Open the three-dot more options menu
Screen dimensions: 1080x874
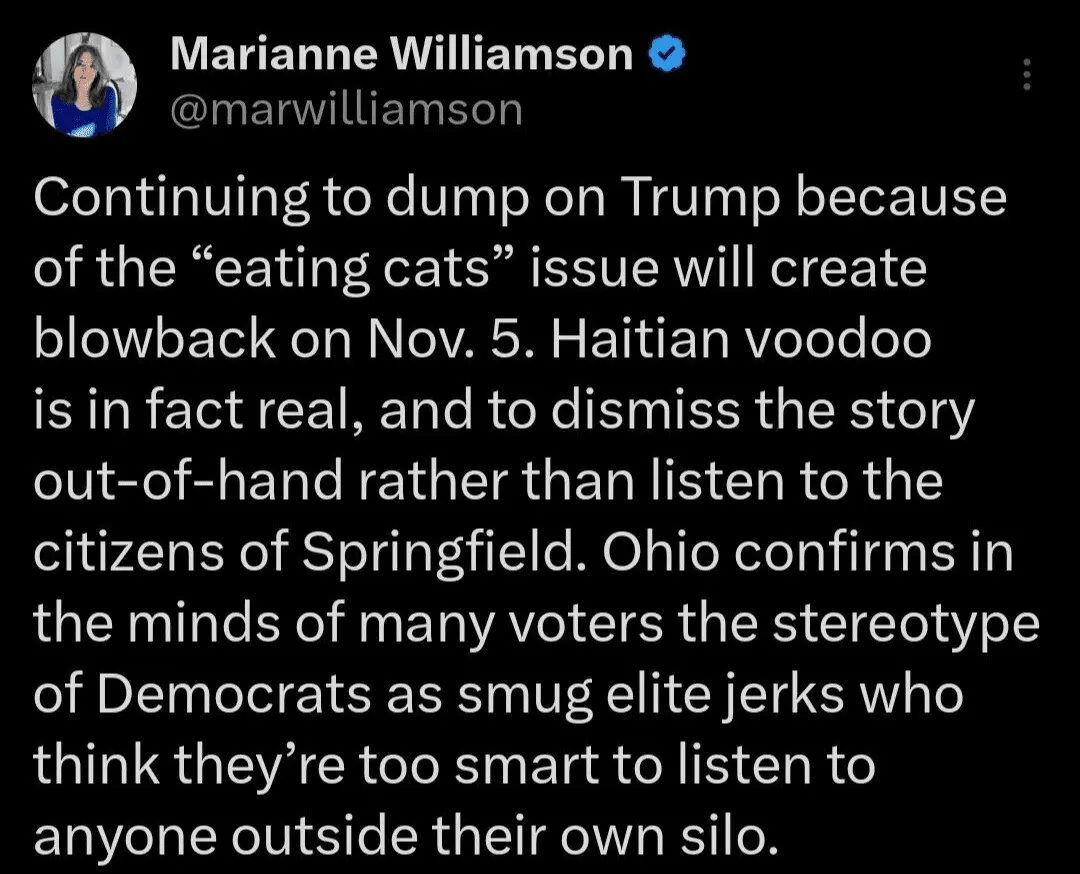point(1026,73)
